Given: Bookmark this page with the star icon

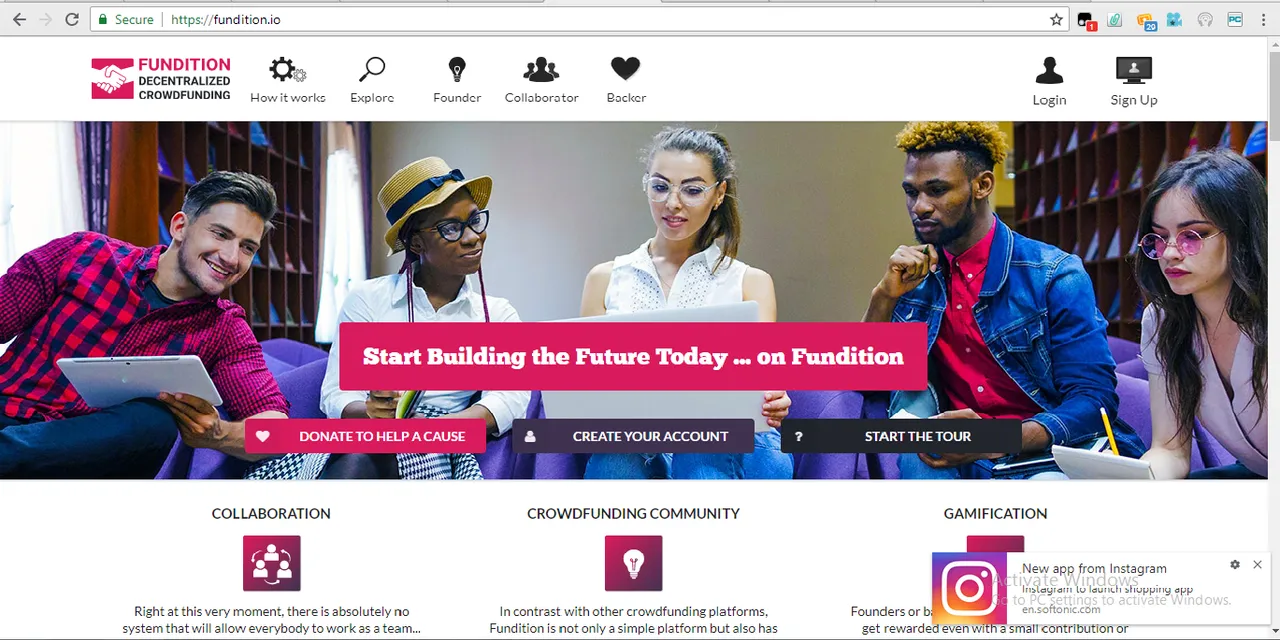Looking at the screenshot, I should (1056, 19).
